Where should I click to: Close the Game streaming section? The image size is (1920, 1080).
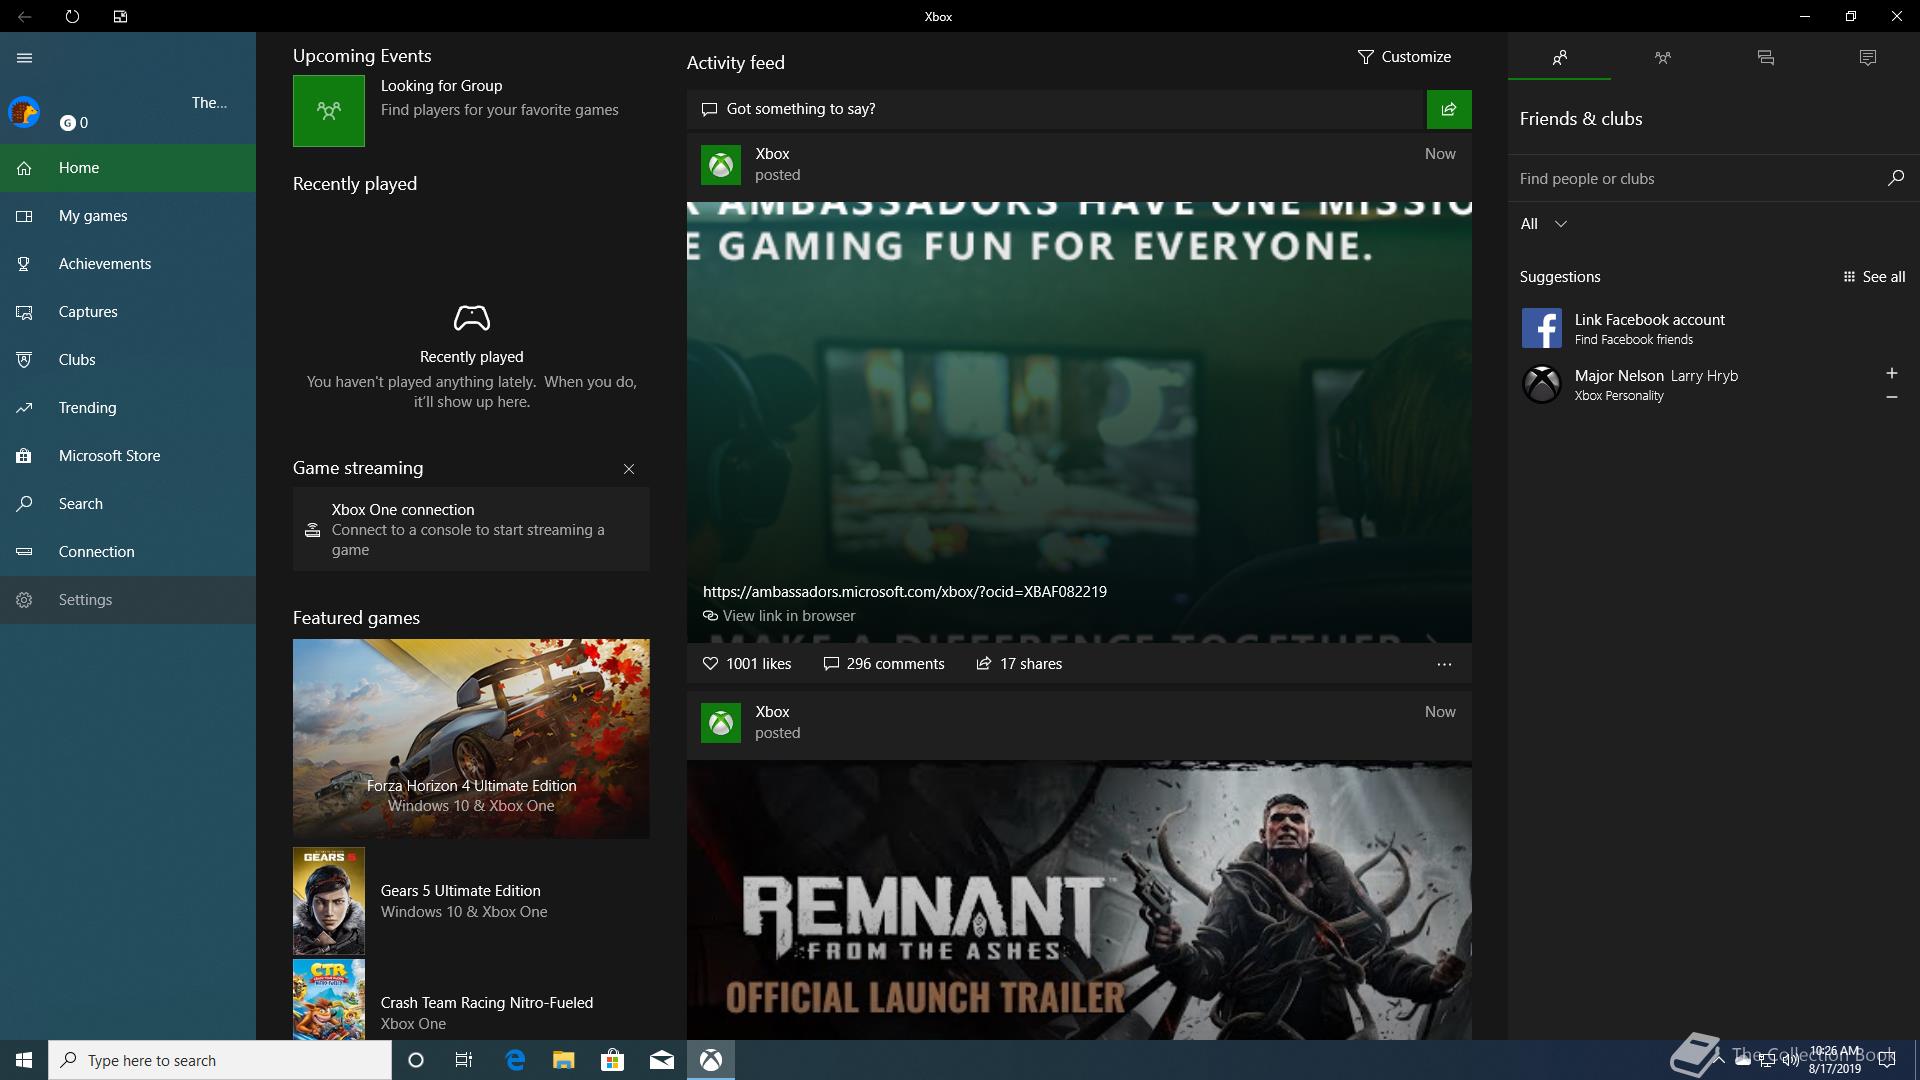[x=629, y=469]
